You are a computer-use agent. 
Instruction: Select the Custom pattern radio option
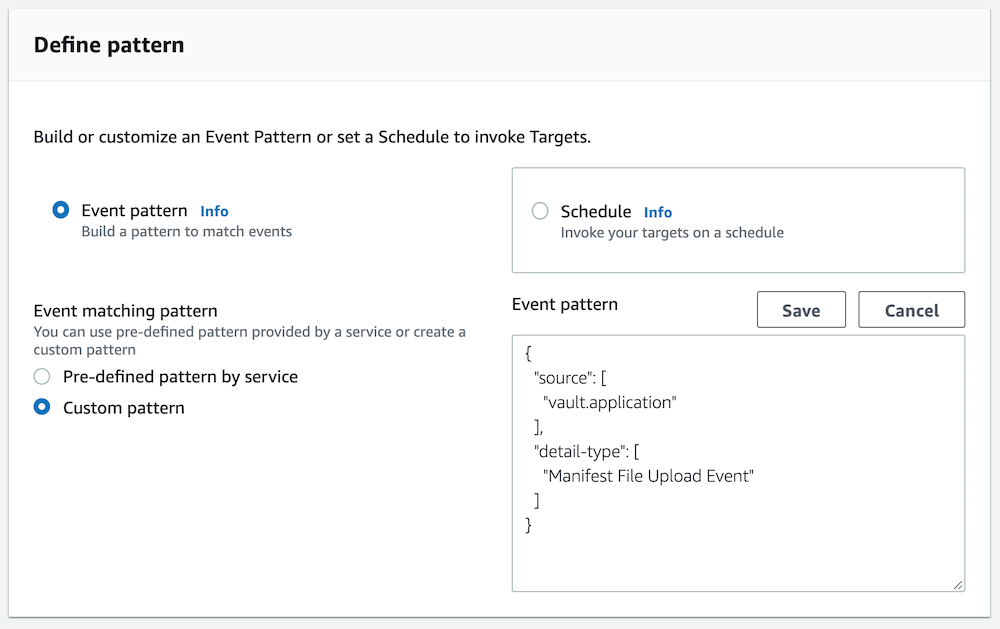click(x=42, y=408)
